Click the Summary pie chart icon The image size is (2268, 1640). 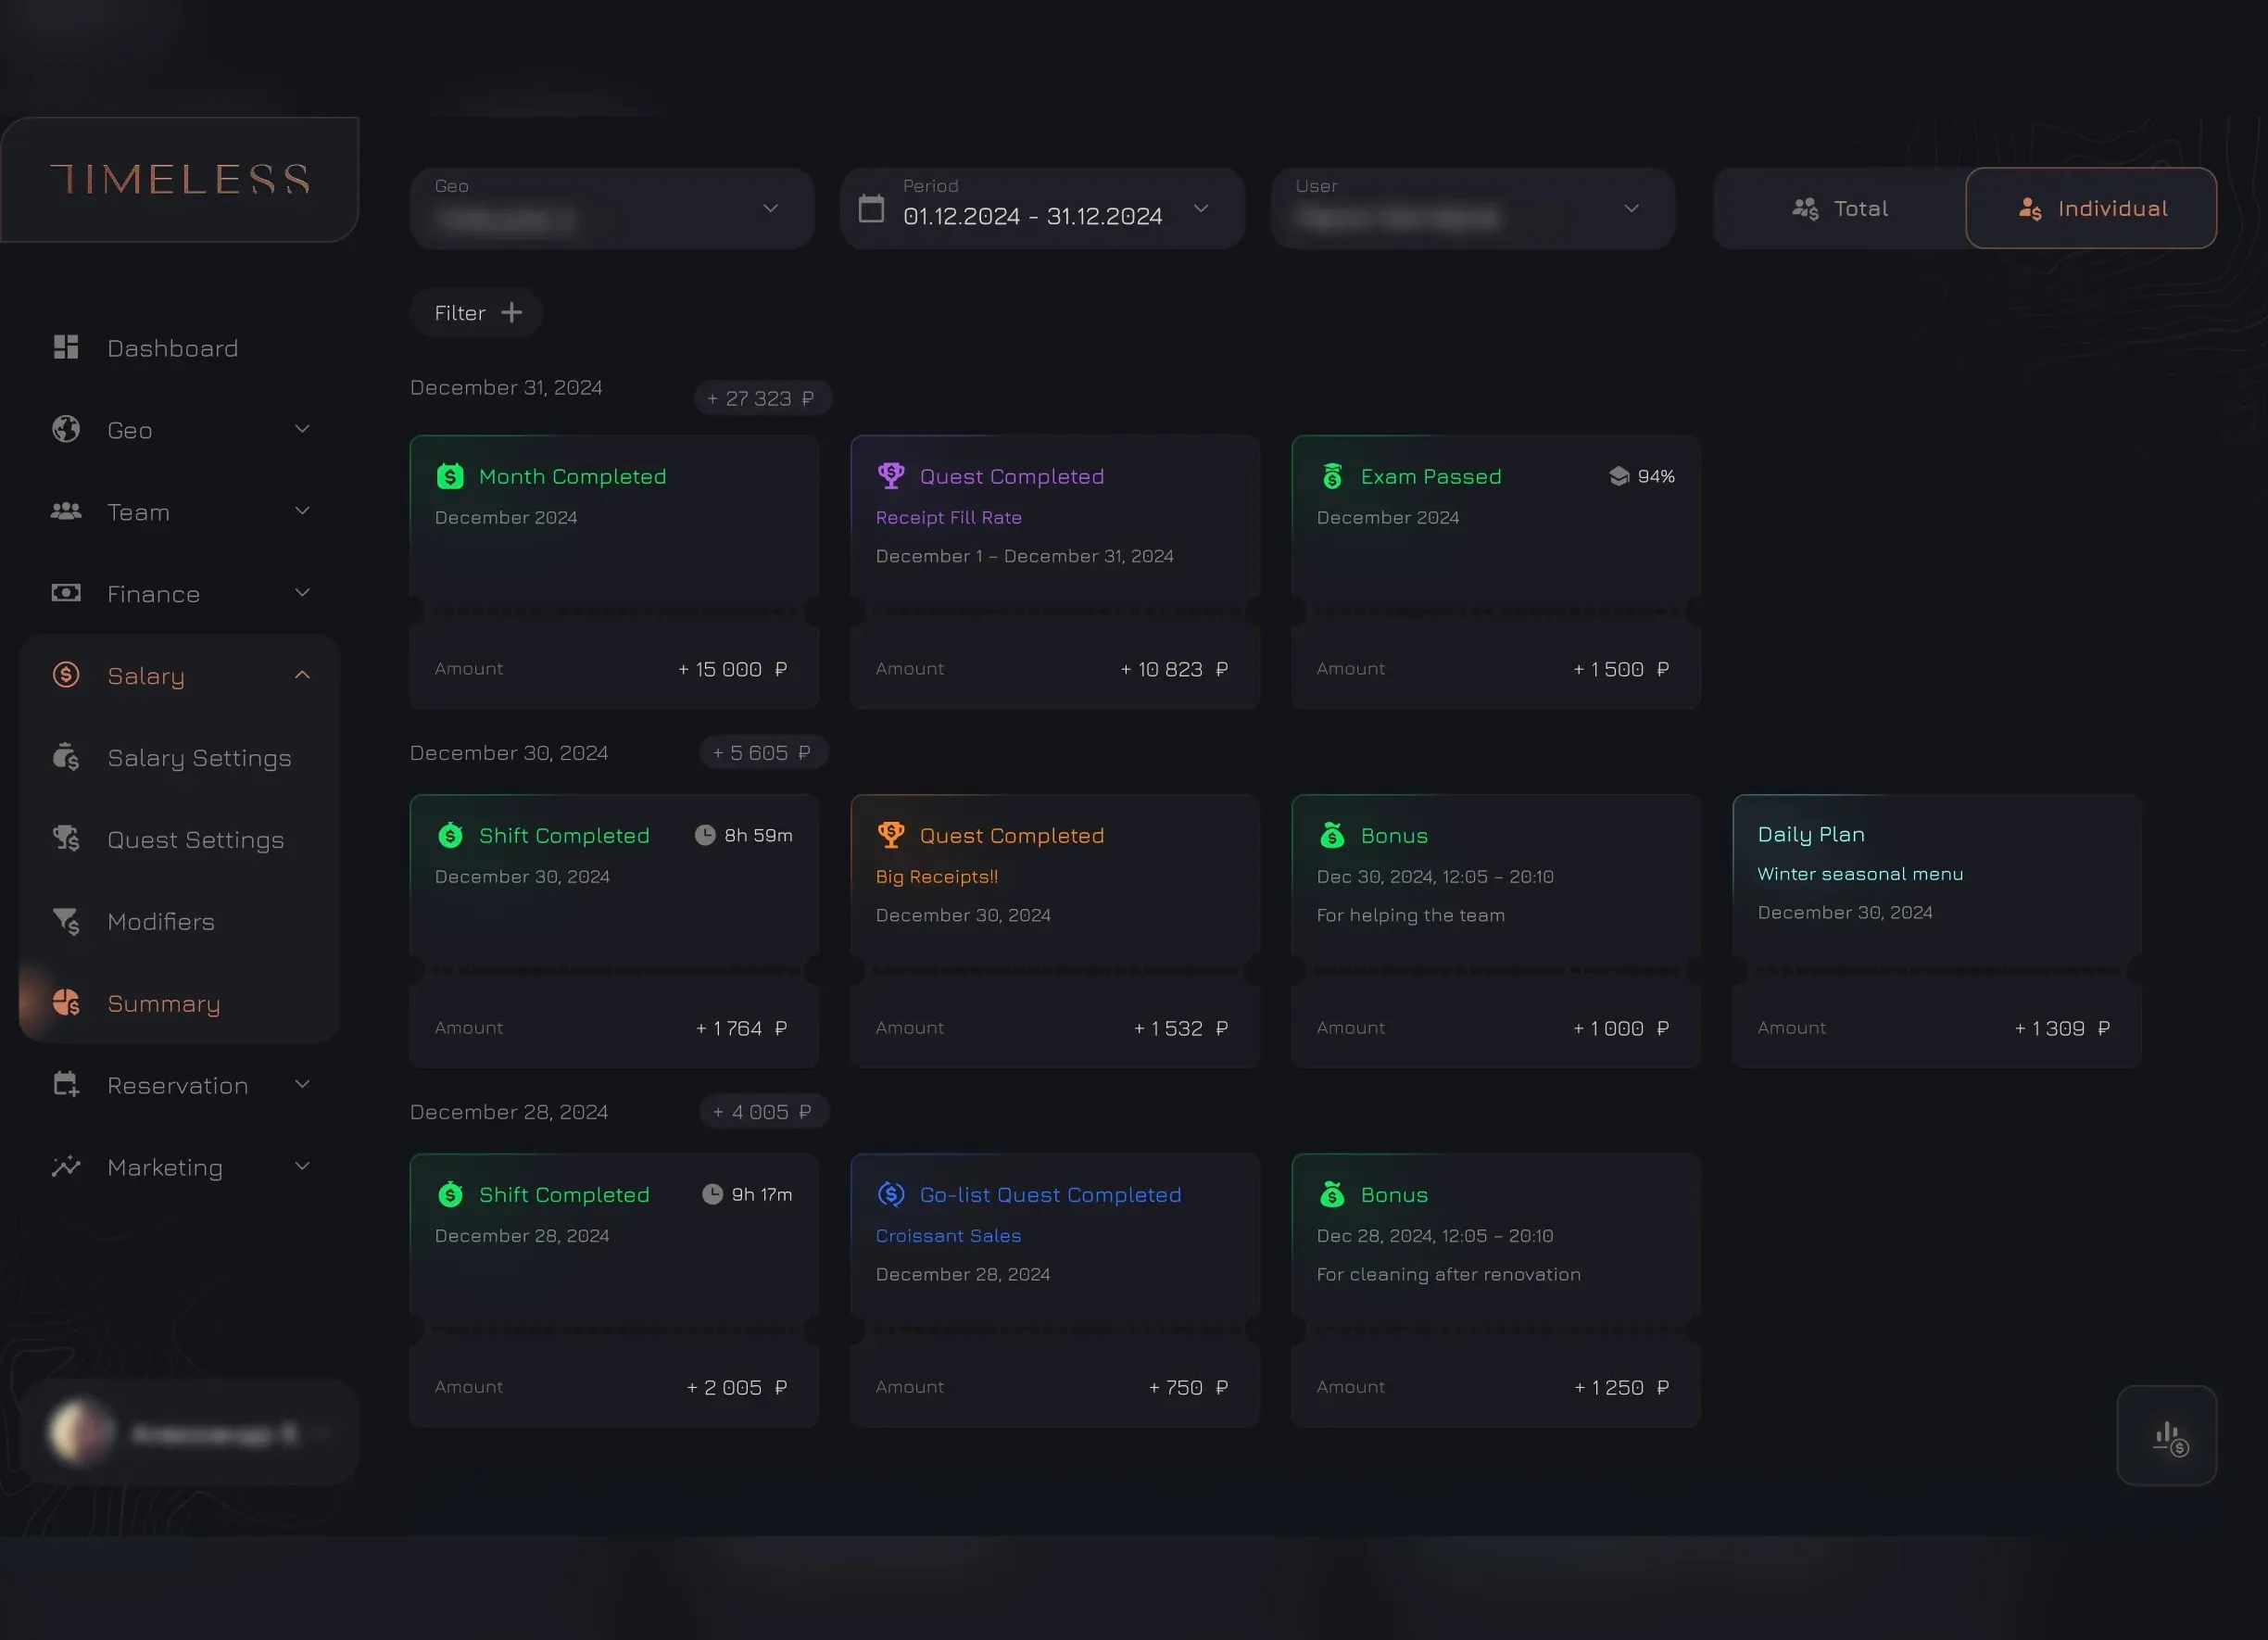[x=66, y=1002]
